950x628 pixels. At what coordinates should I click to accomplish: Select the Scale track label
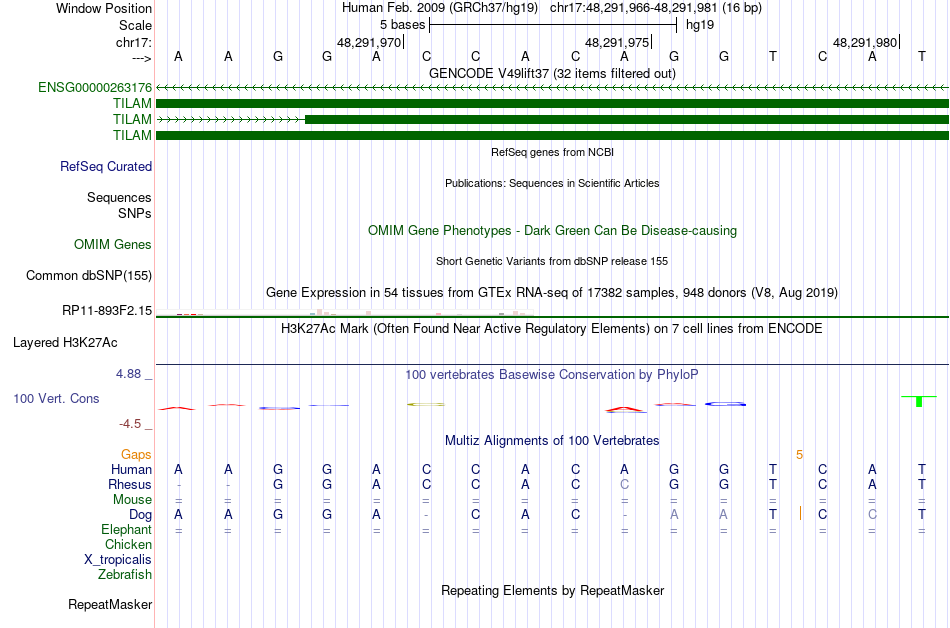135,25
